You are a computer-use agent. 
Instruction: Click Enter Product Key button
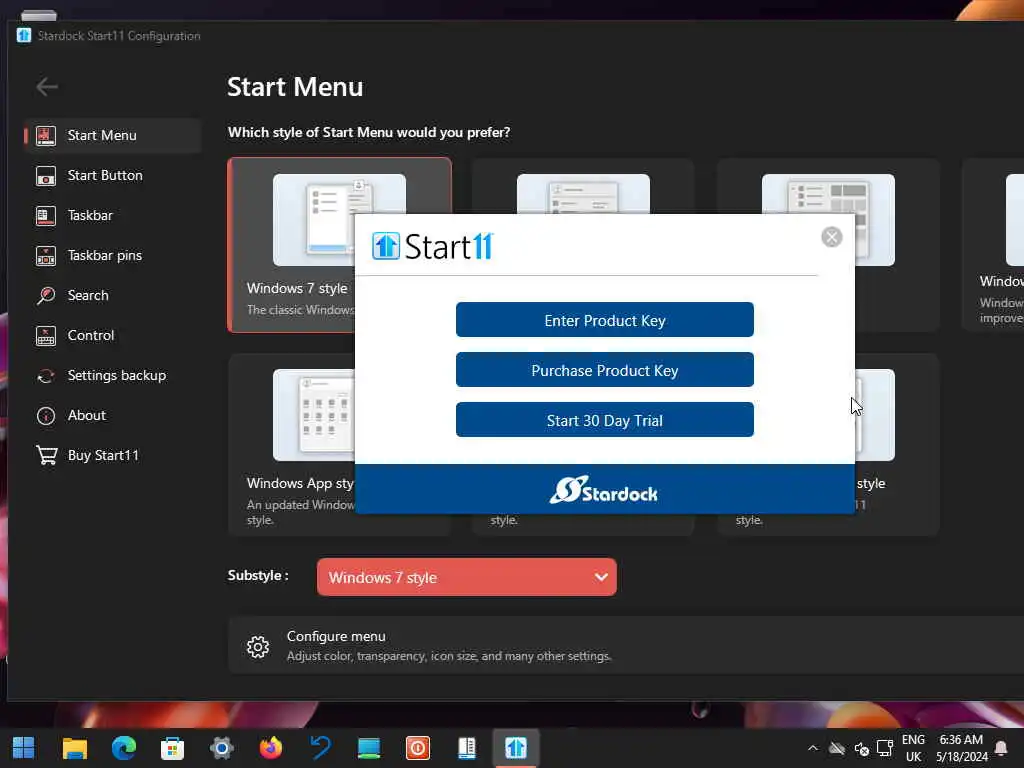coord(605,320)
